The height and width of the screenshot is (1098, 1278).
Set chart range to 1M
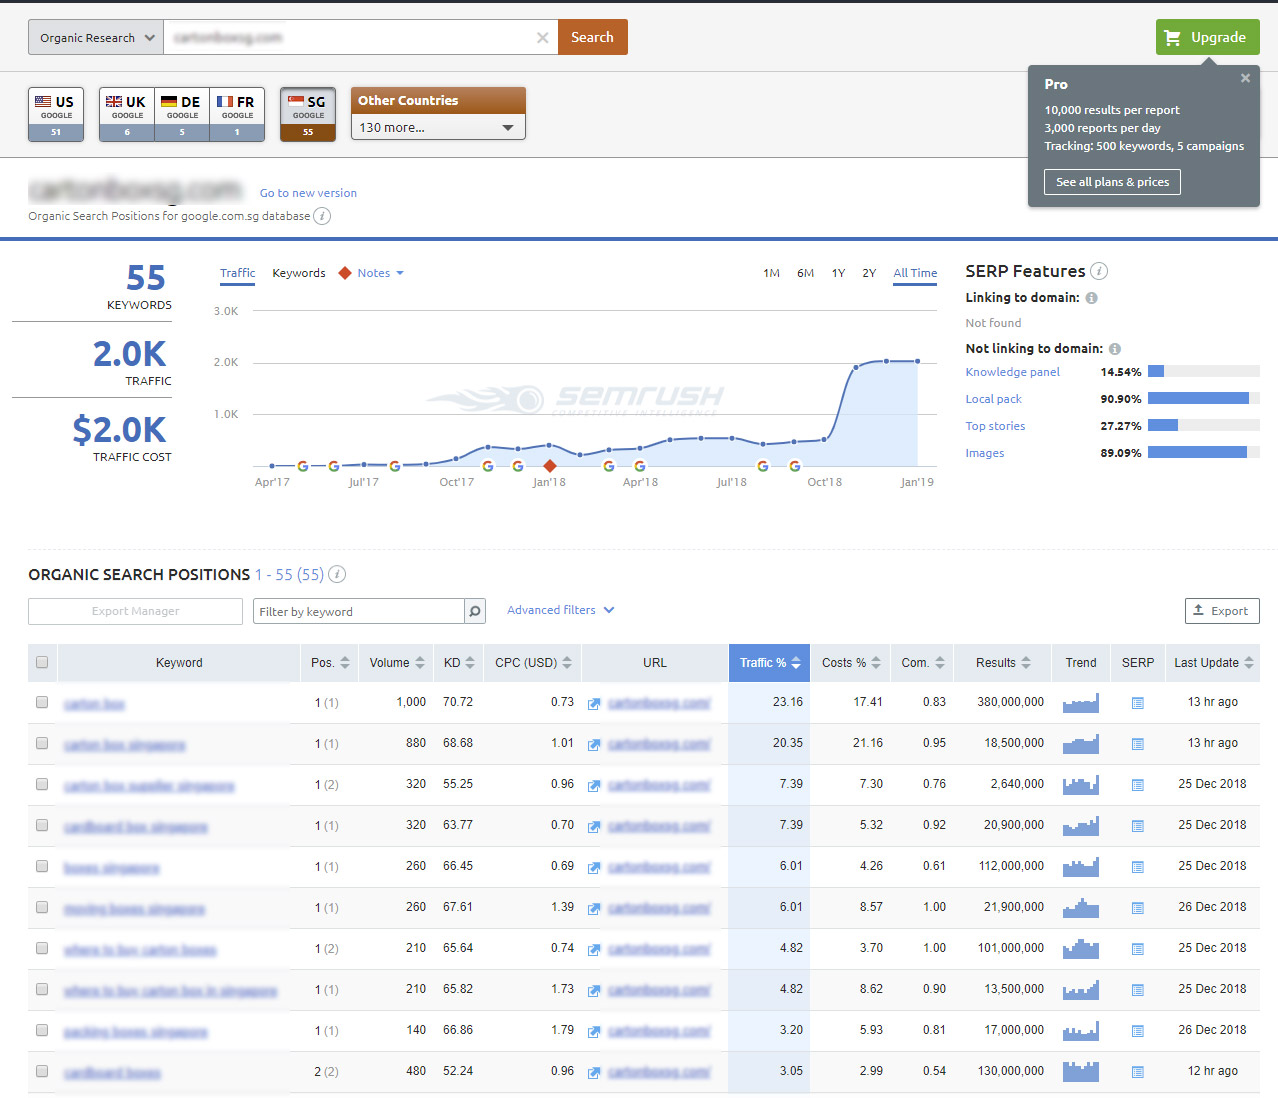[x=771, y=273]
